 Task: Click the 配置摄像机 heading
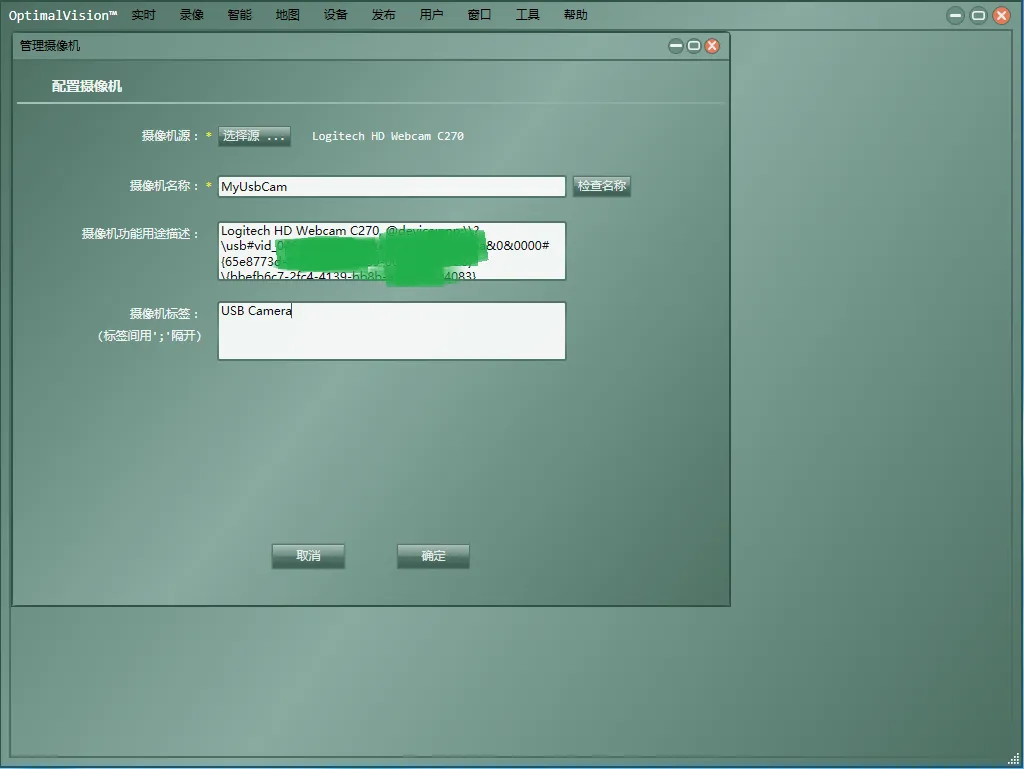click(x=87, y=86)
